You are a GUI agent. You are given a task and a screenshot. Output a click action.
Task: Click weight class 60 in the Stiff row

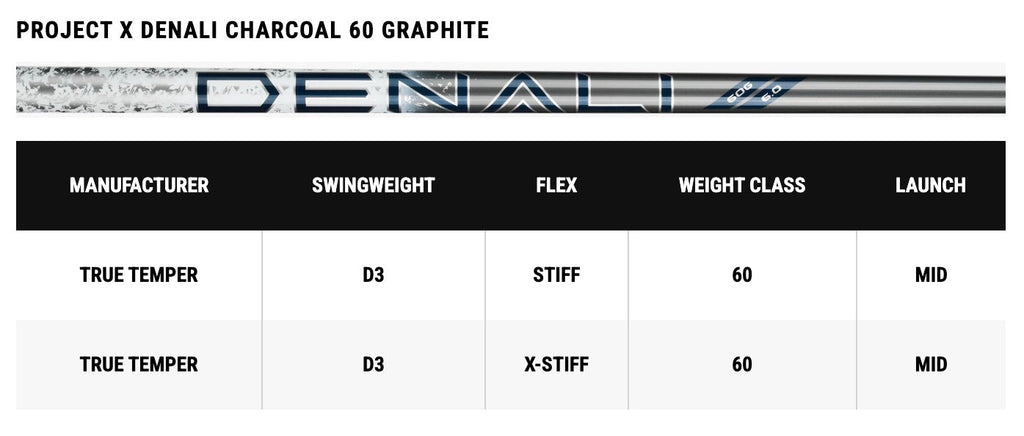(742, 275)
